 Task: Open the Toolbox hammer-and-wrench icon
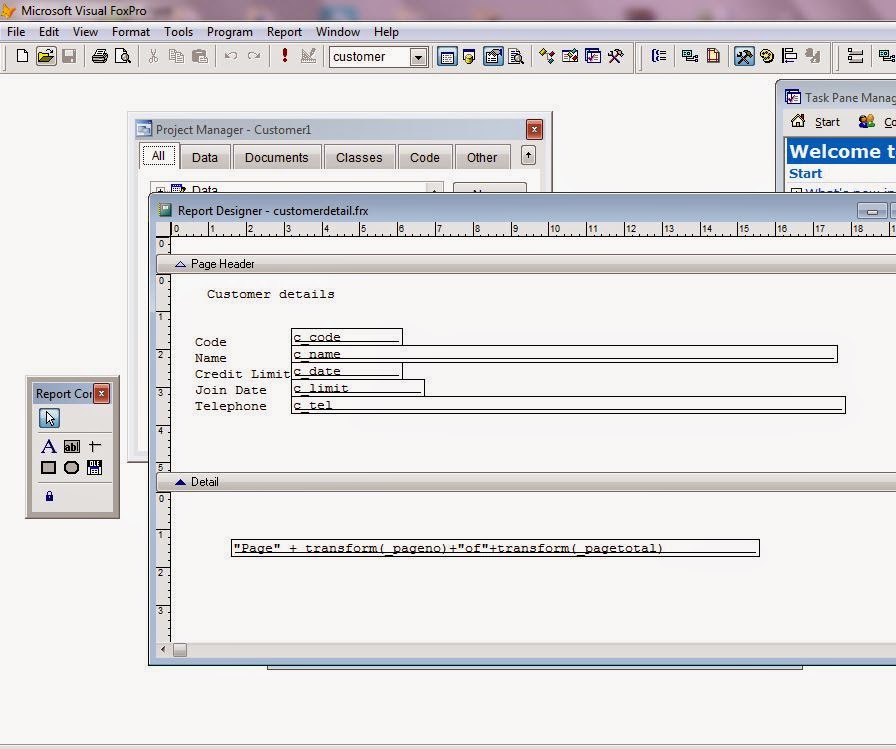point(616,56)
